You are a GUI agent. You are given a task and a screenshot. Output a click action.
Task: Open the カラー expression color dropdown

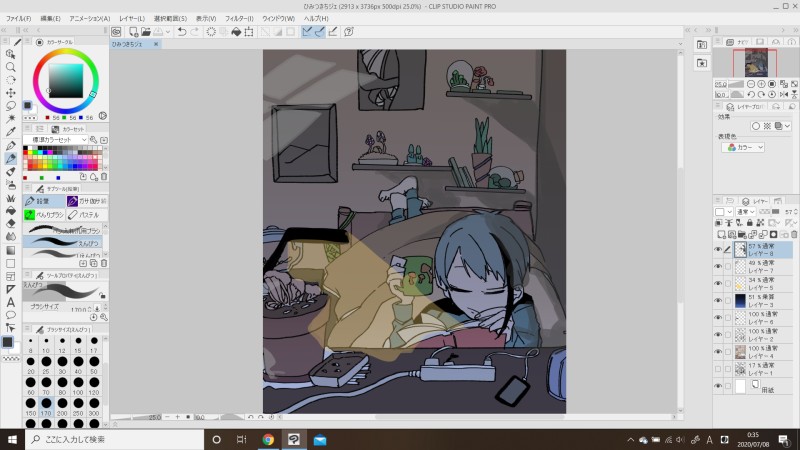click(743, 147)
